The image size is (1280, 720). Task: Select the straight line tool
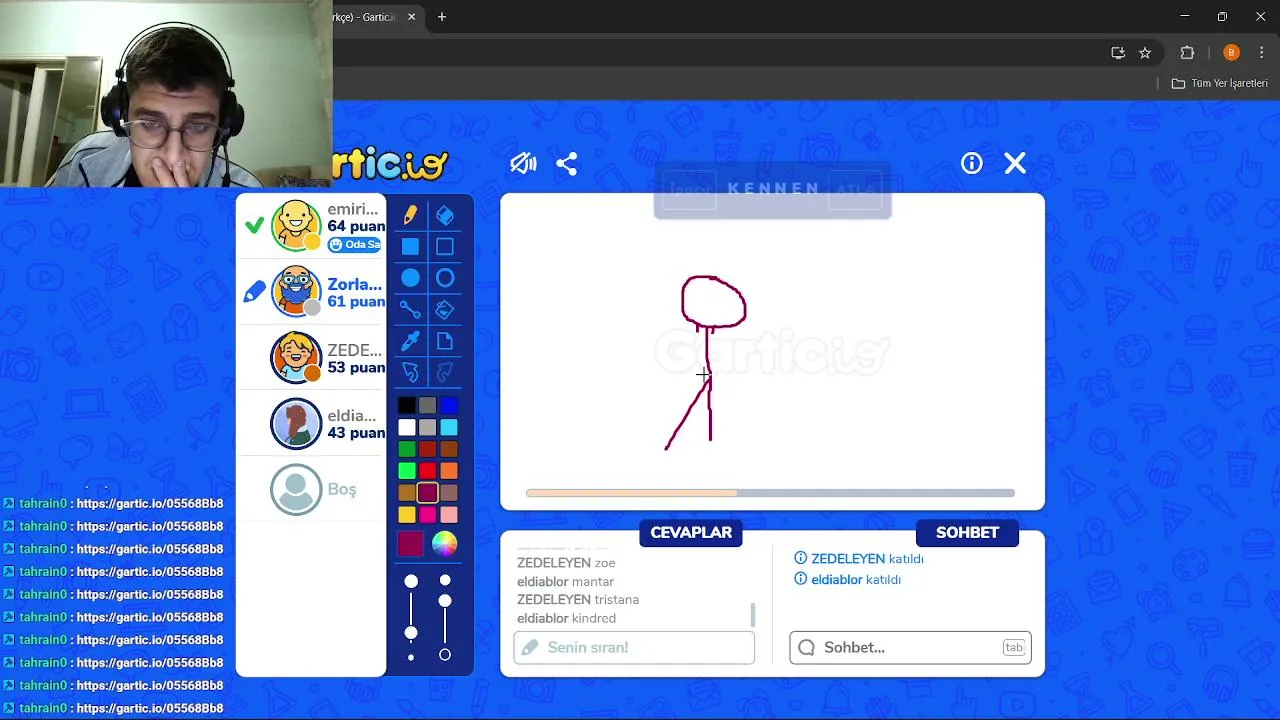410,310
